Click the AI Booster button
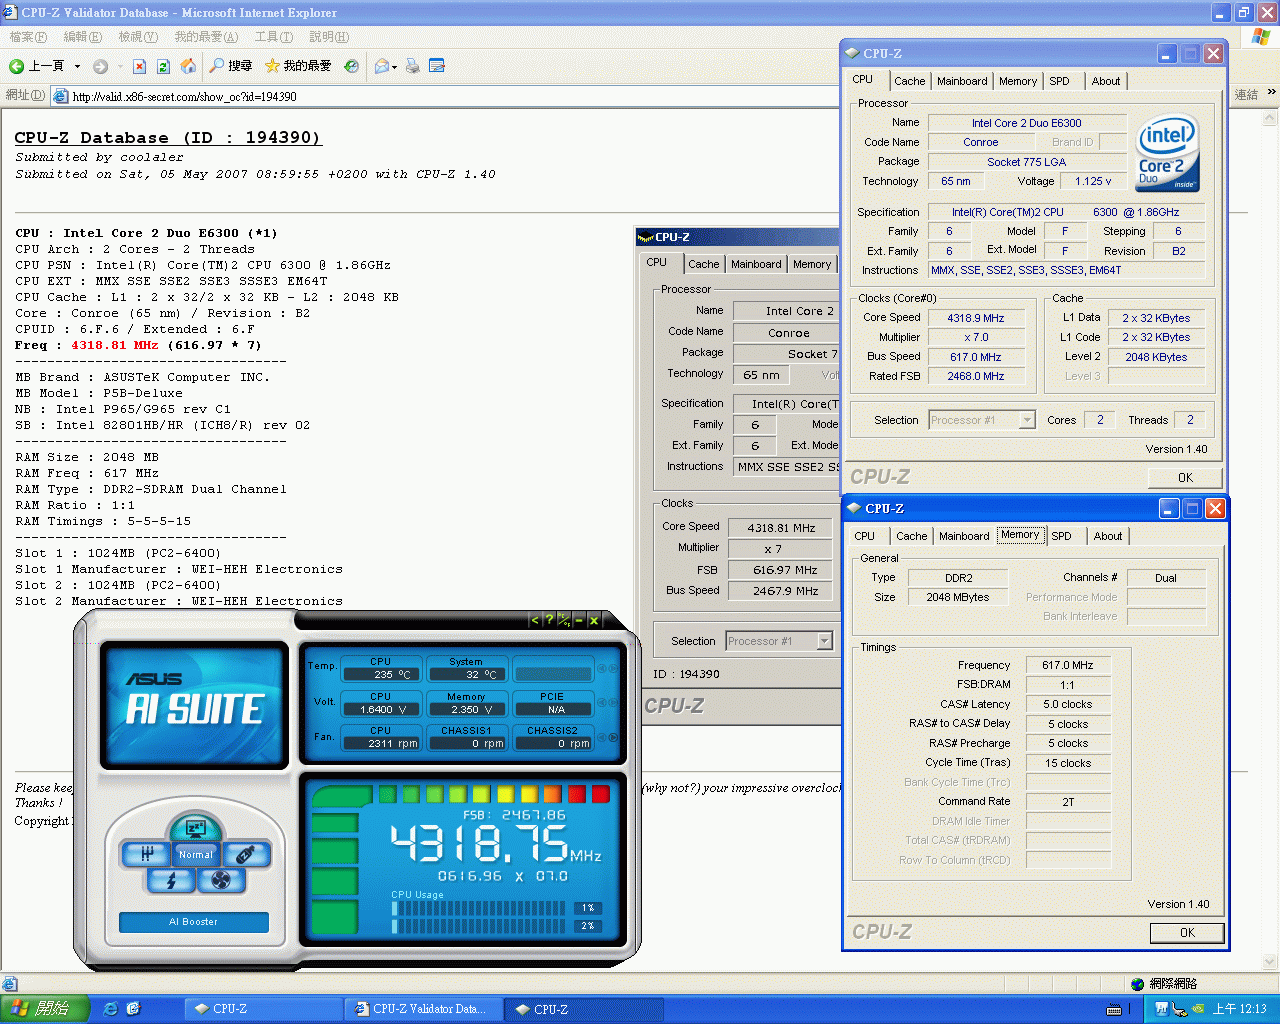 tap(193, 922)
